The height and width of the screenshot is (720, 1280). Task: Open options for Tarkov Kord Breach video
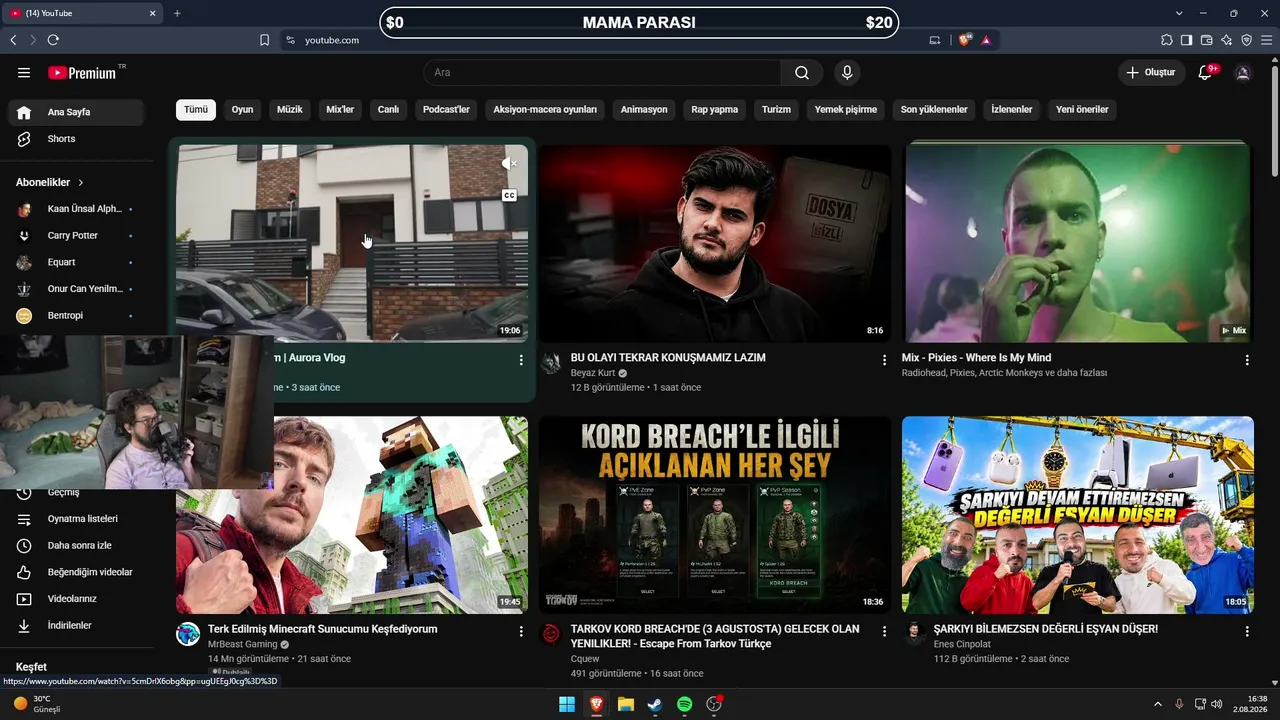884,632
